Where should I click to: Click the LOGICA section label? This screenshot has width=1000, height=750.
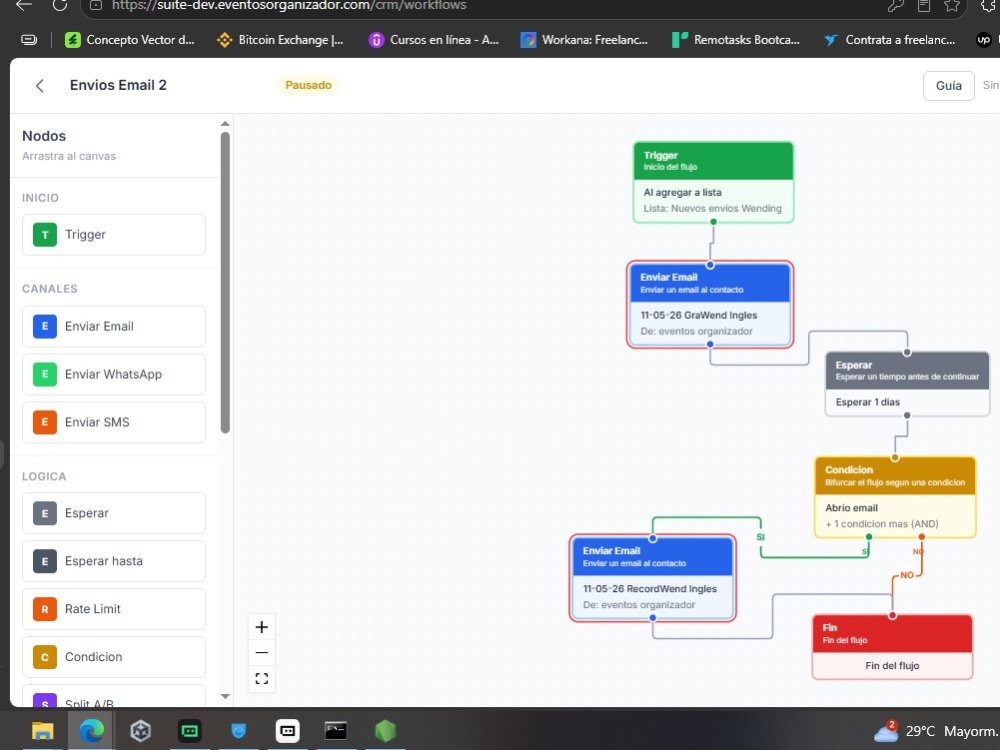pos(44,476)
